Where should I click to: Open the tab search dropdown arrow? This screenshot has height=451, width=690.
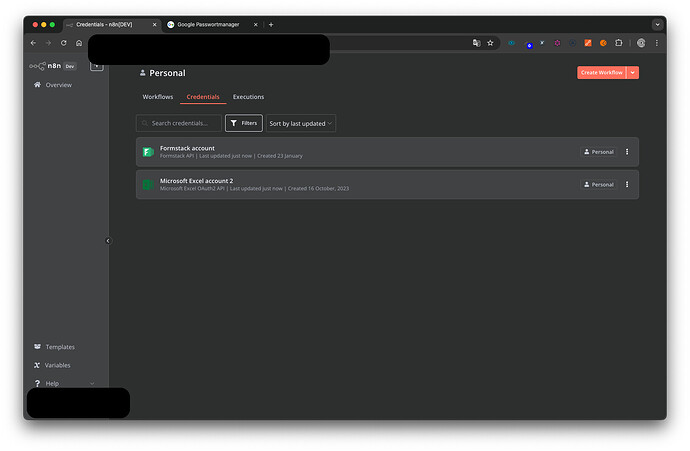[x=657, y=25]
